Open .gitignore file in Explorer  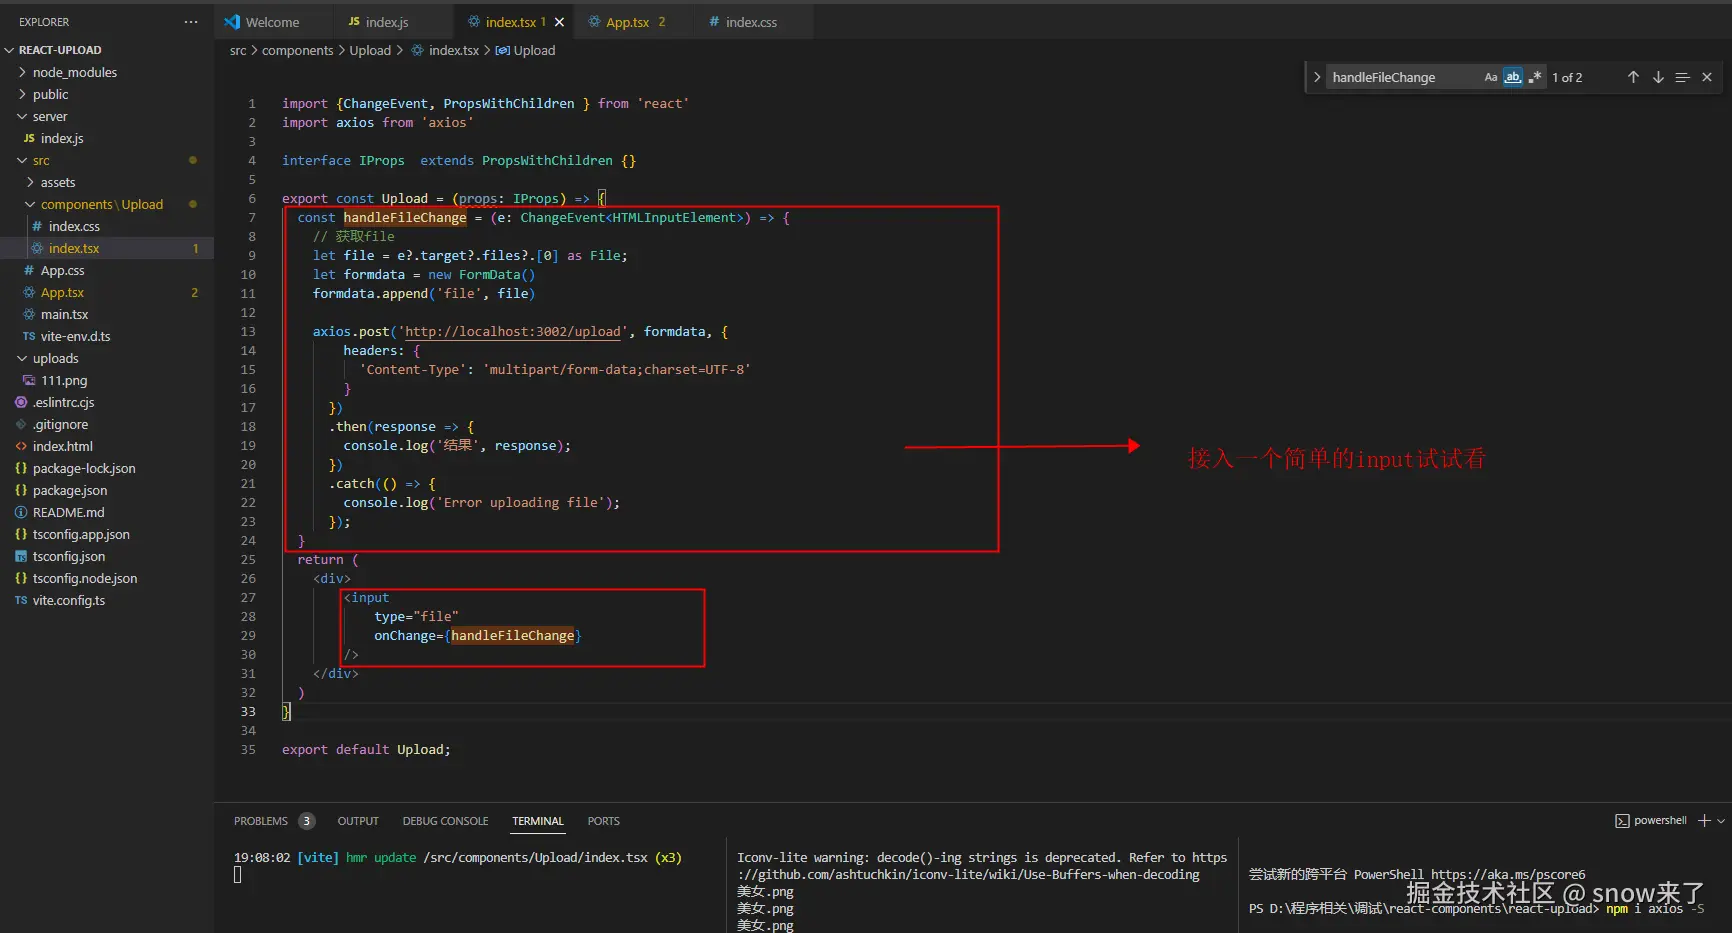click(61, 424)
